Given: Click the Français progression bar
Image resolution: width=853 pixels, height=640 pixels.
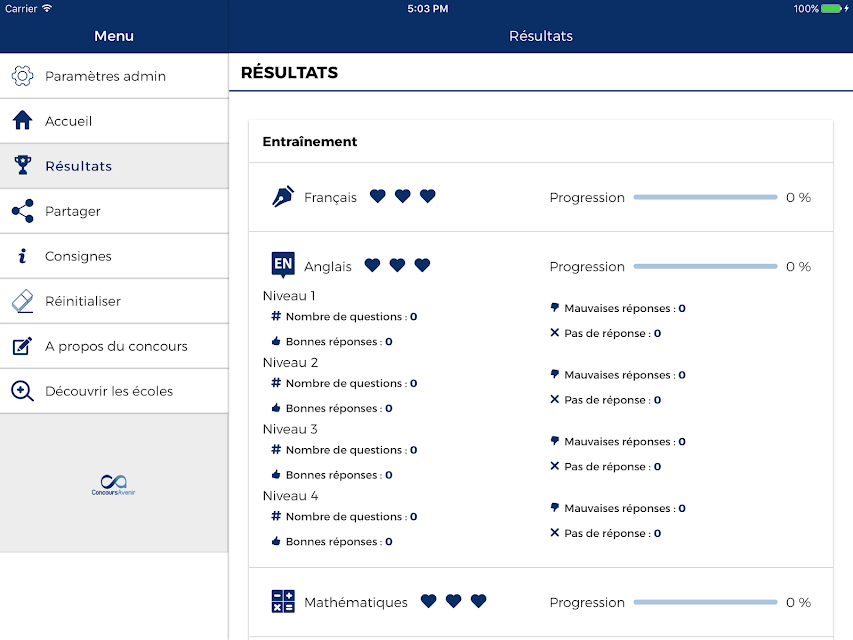Looking at the screenshot, I should point(705,197).
